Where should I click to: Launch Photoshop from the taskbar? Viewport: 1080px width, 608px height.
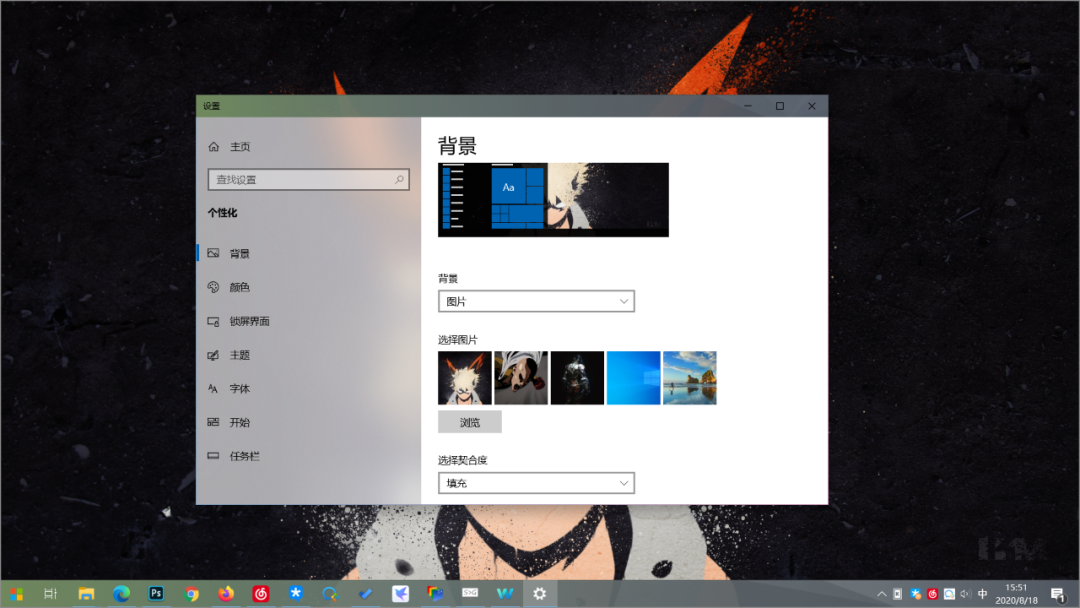pos(156,593)
